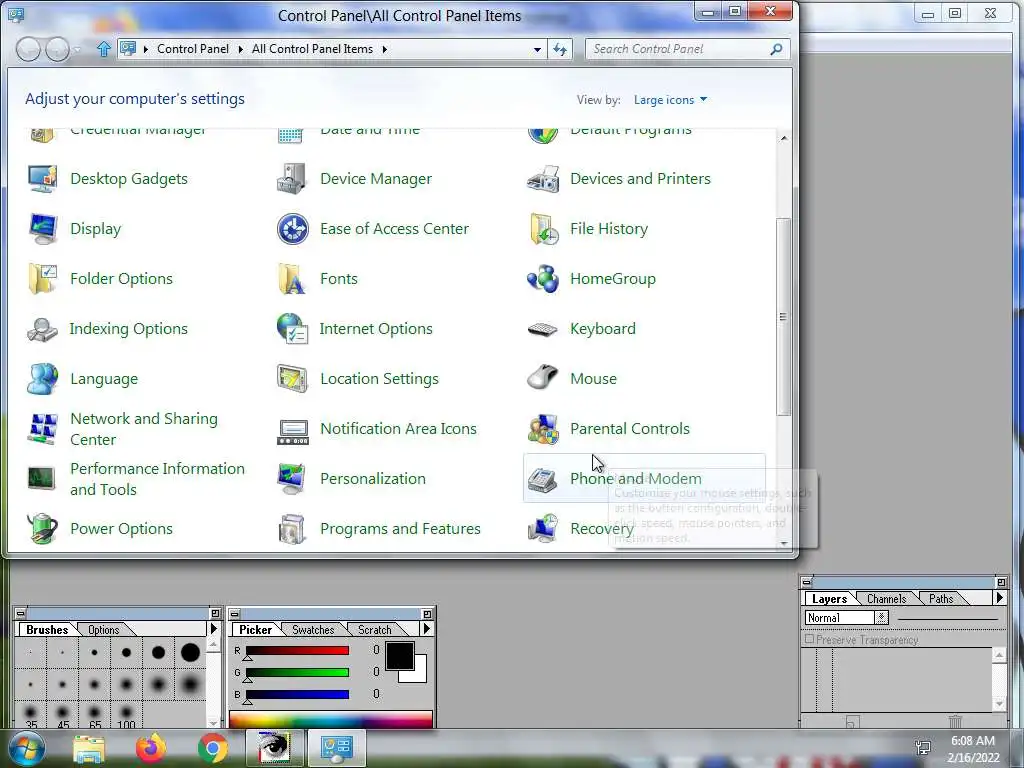Image resolution: width=1024 pixels, height=768 pixels.
Task: Toggle Preserve Transparency checkbox in Layers panel
Action: point(810,639)
